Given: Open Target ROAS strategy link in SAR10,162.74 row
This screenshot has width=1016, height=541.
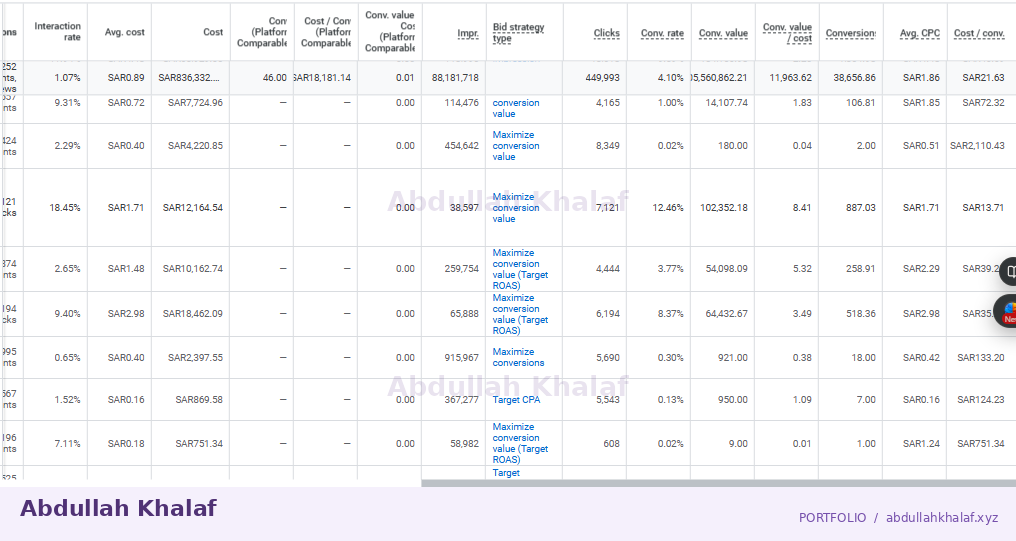Looking at the screenshot, I should click(520, 269).
